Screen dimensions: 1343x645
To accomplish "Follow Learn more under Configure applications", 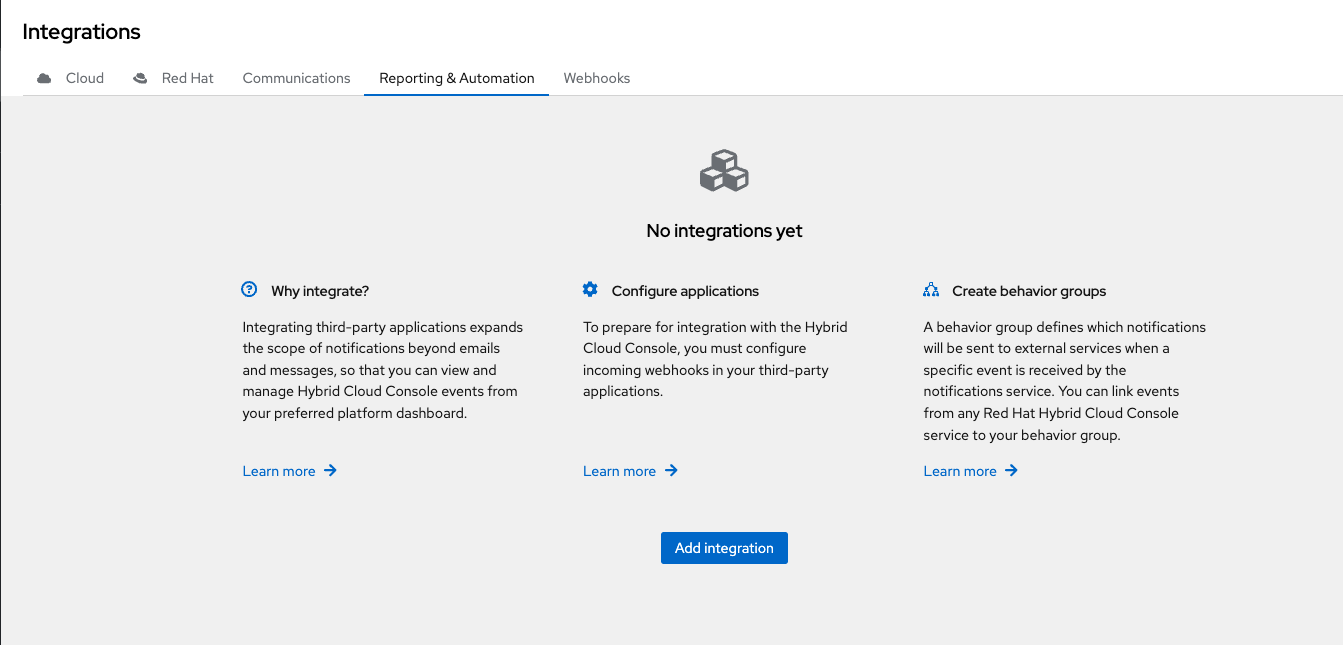I will (x=619, y=471).
